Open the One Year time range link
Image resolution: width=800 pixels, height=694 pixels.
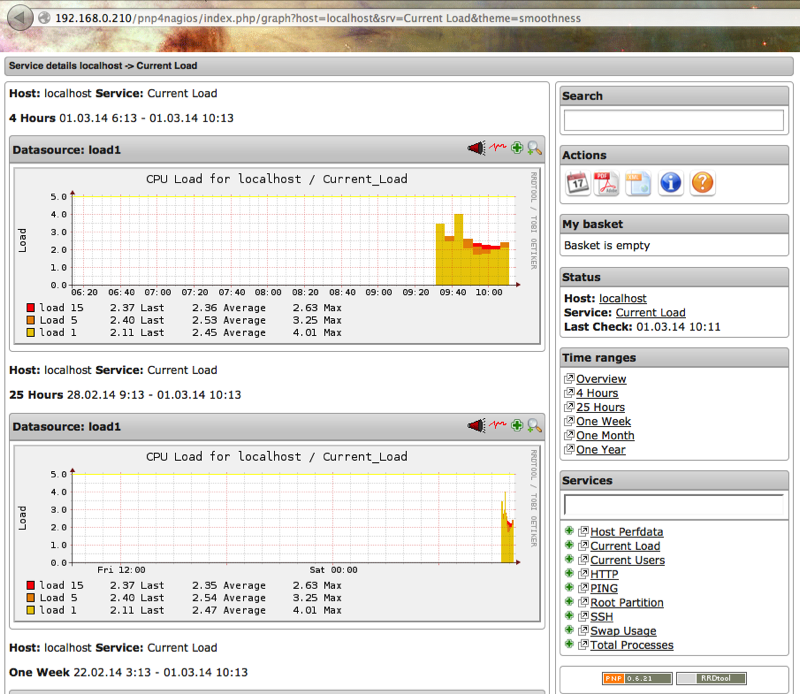click(601, 450)
